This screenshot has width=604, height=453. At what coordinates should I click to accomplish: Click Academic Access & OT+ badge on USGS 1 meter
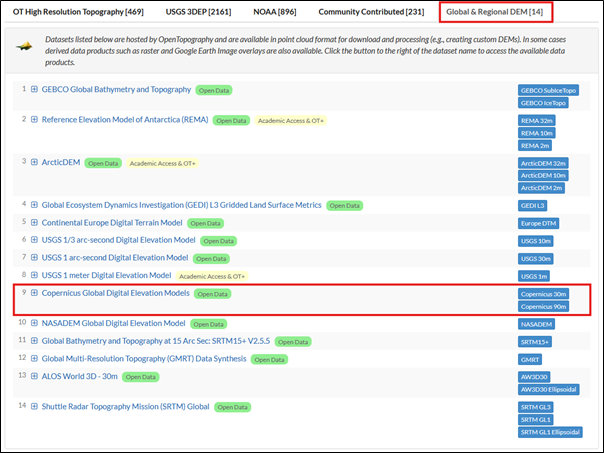212,277
